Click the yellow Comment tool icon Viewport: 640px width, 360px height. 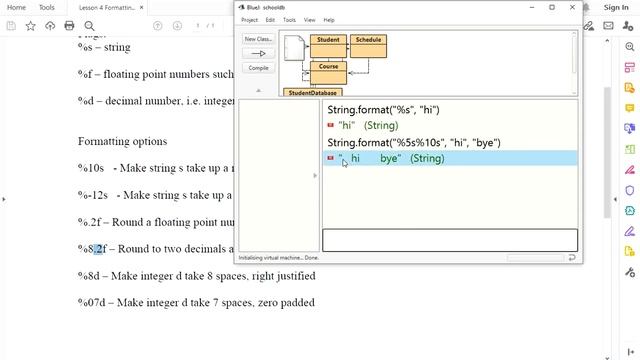point(629,108)
